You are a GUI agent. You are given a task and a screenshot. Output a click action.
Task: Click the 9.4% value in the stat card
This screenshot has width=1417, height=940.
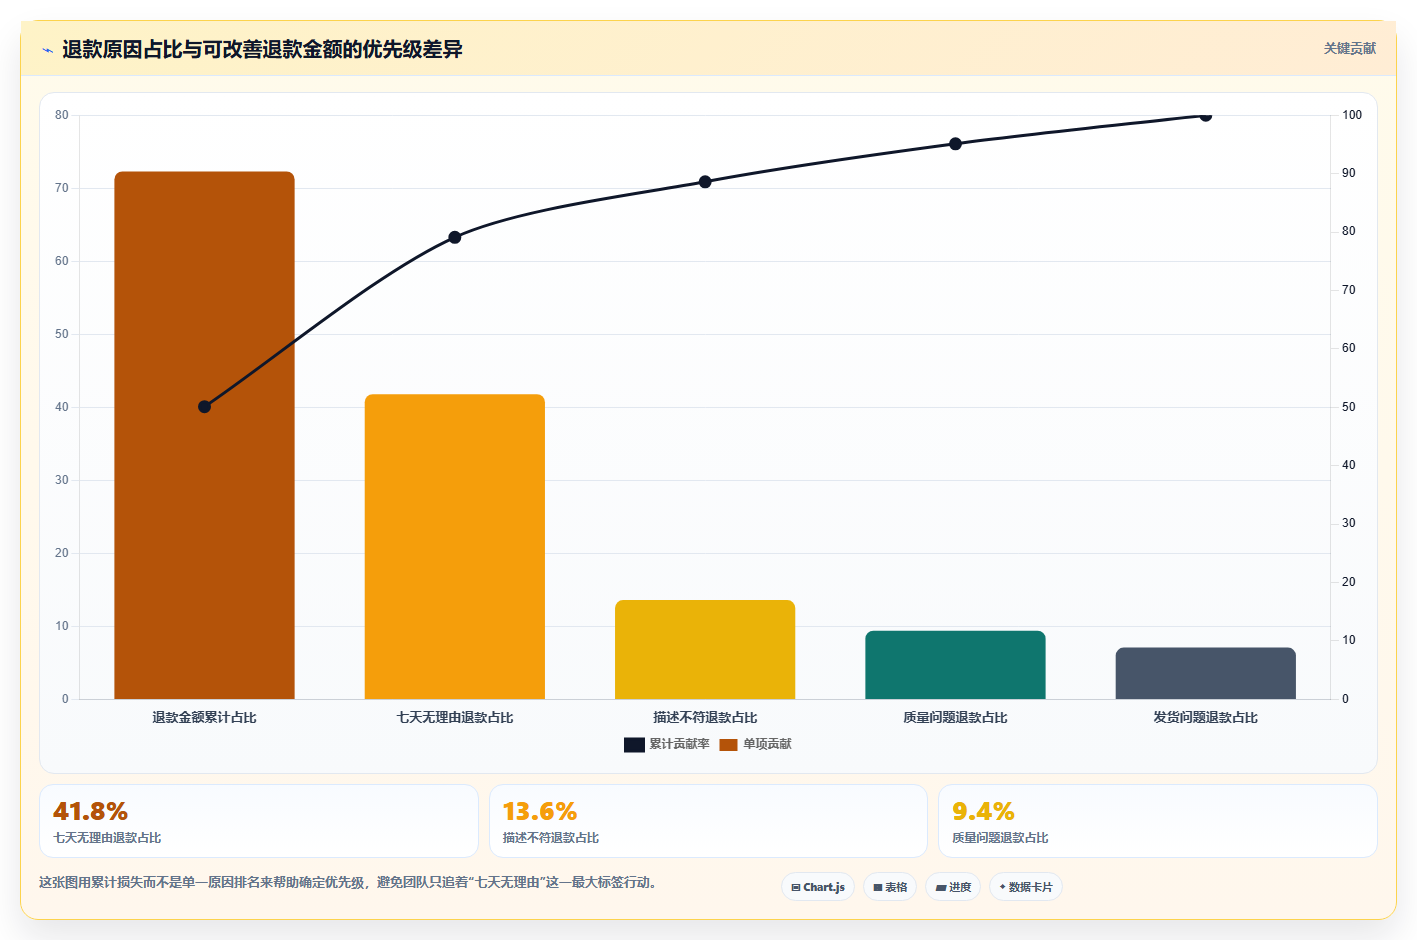coord(983,811)
